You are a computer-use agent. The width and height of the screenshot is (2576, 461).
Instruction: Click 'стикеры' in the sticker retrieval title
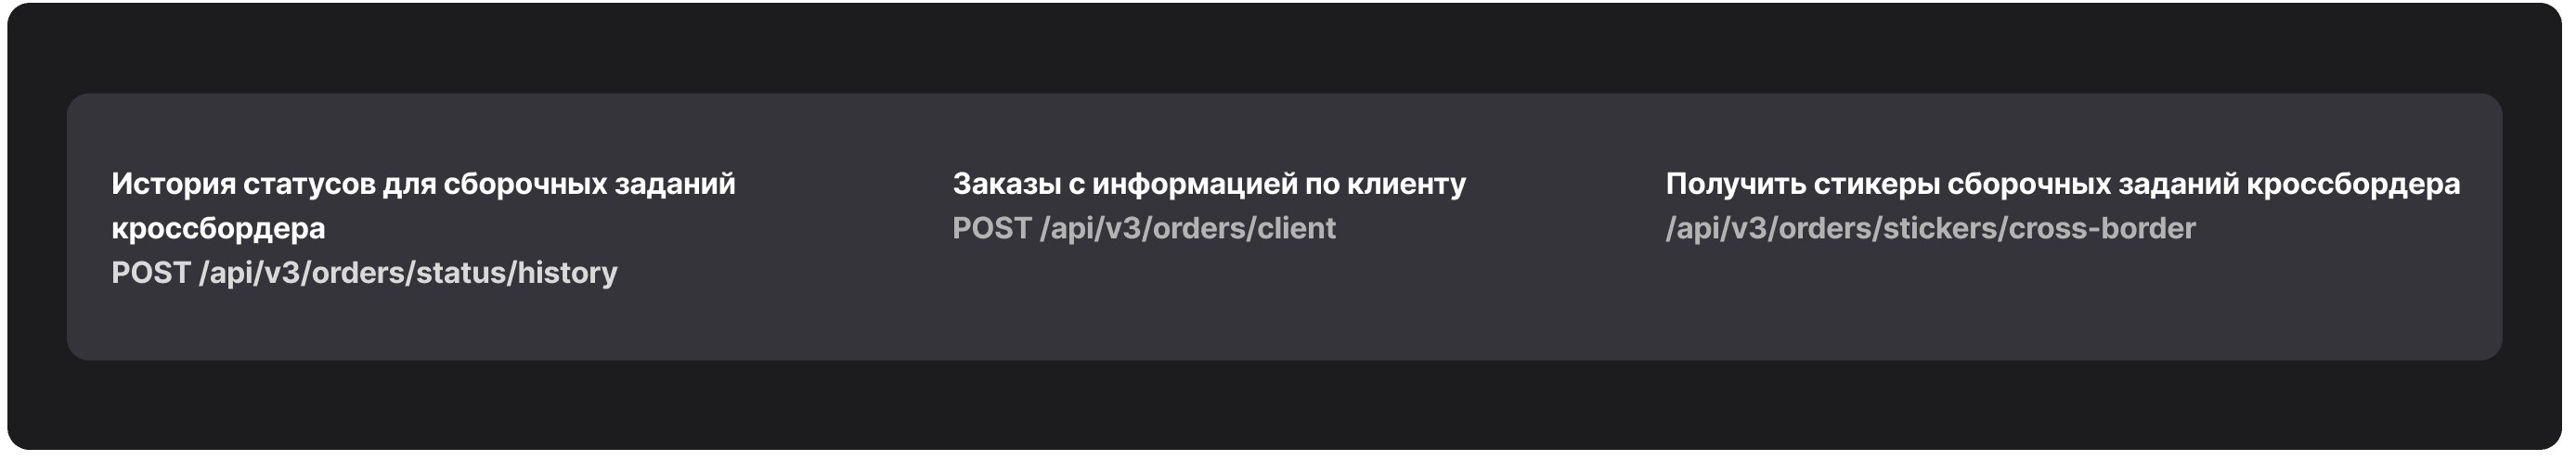[x=1876, y=184]
